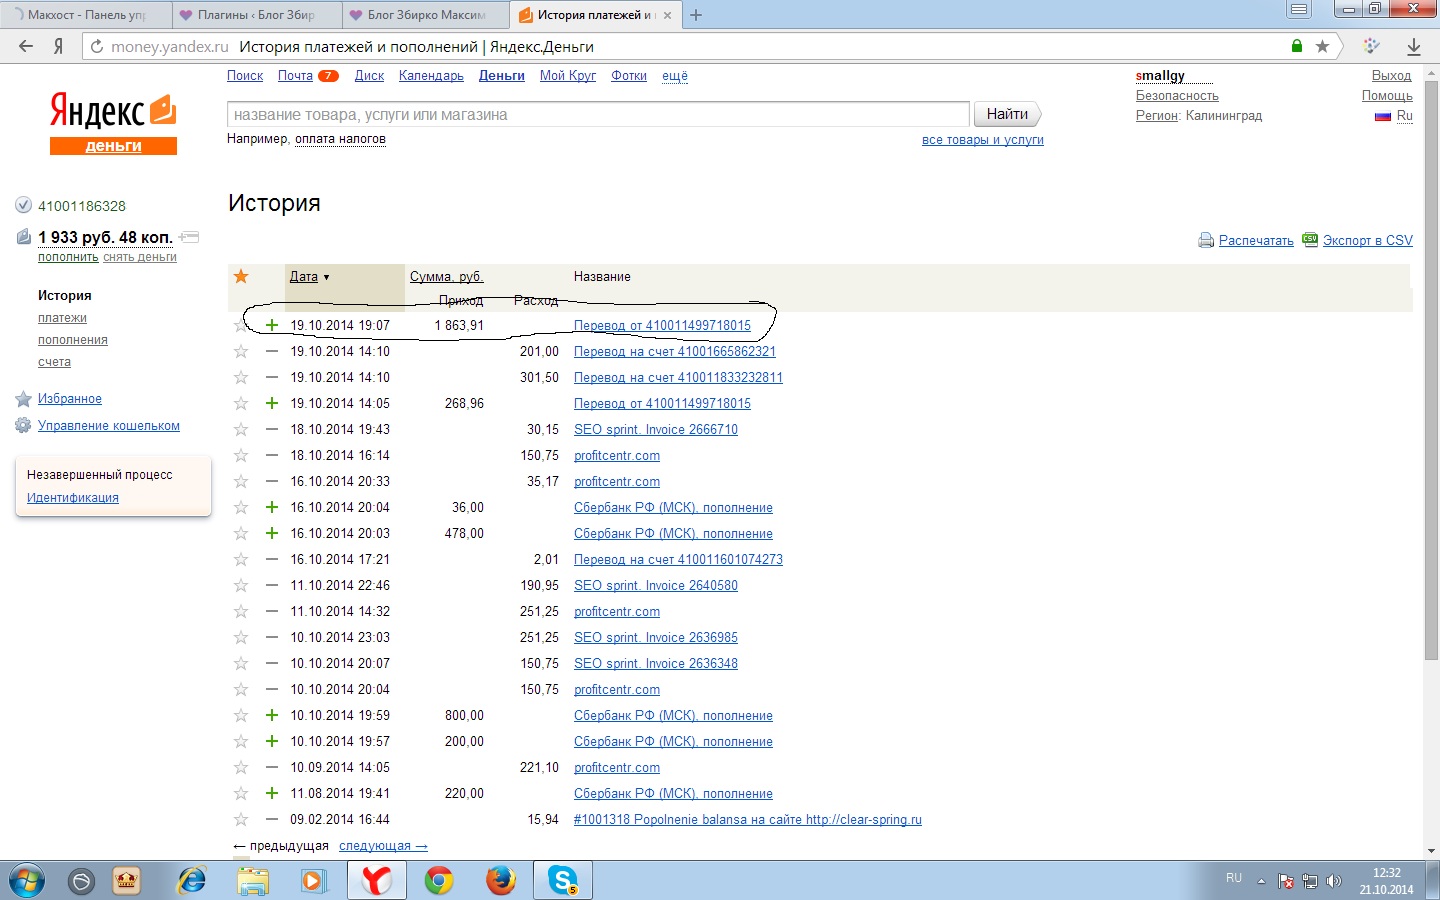
Task: Star the 19.10.2014 14:10 201,00 payment
Action: [x=241, y=352]
